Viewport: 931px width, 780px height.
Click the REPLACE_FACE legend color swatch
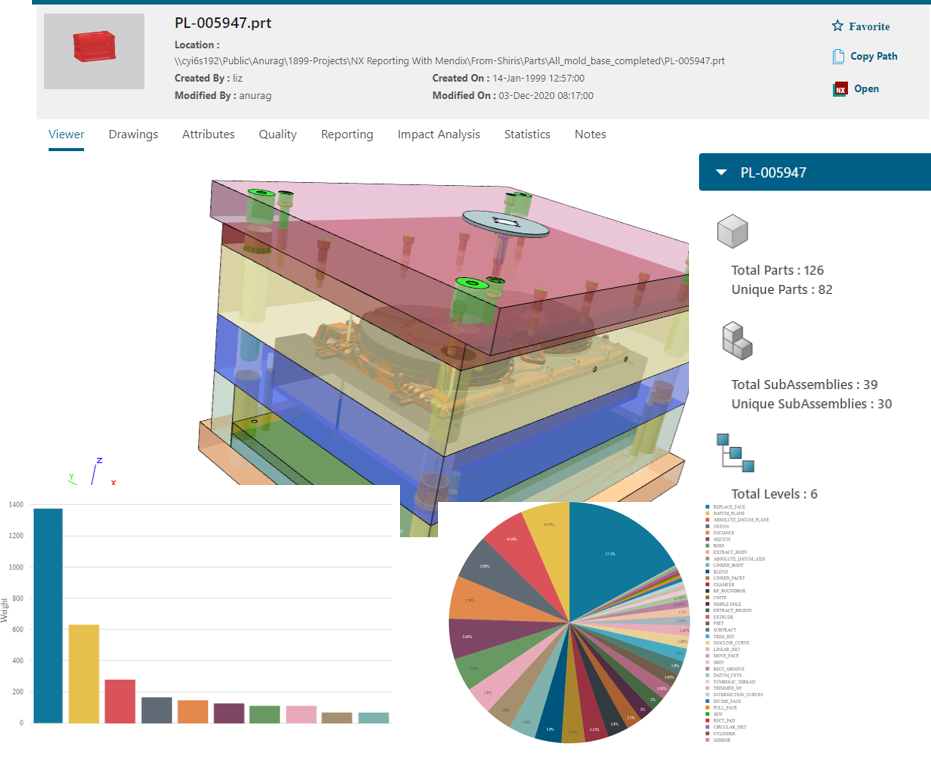coord(708,508)
